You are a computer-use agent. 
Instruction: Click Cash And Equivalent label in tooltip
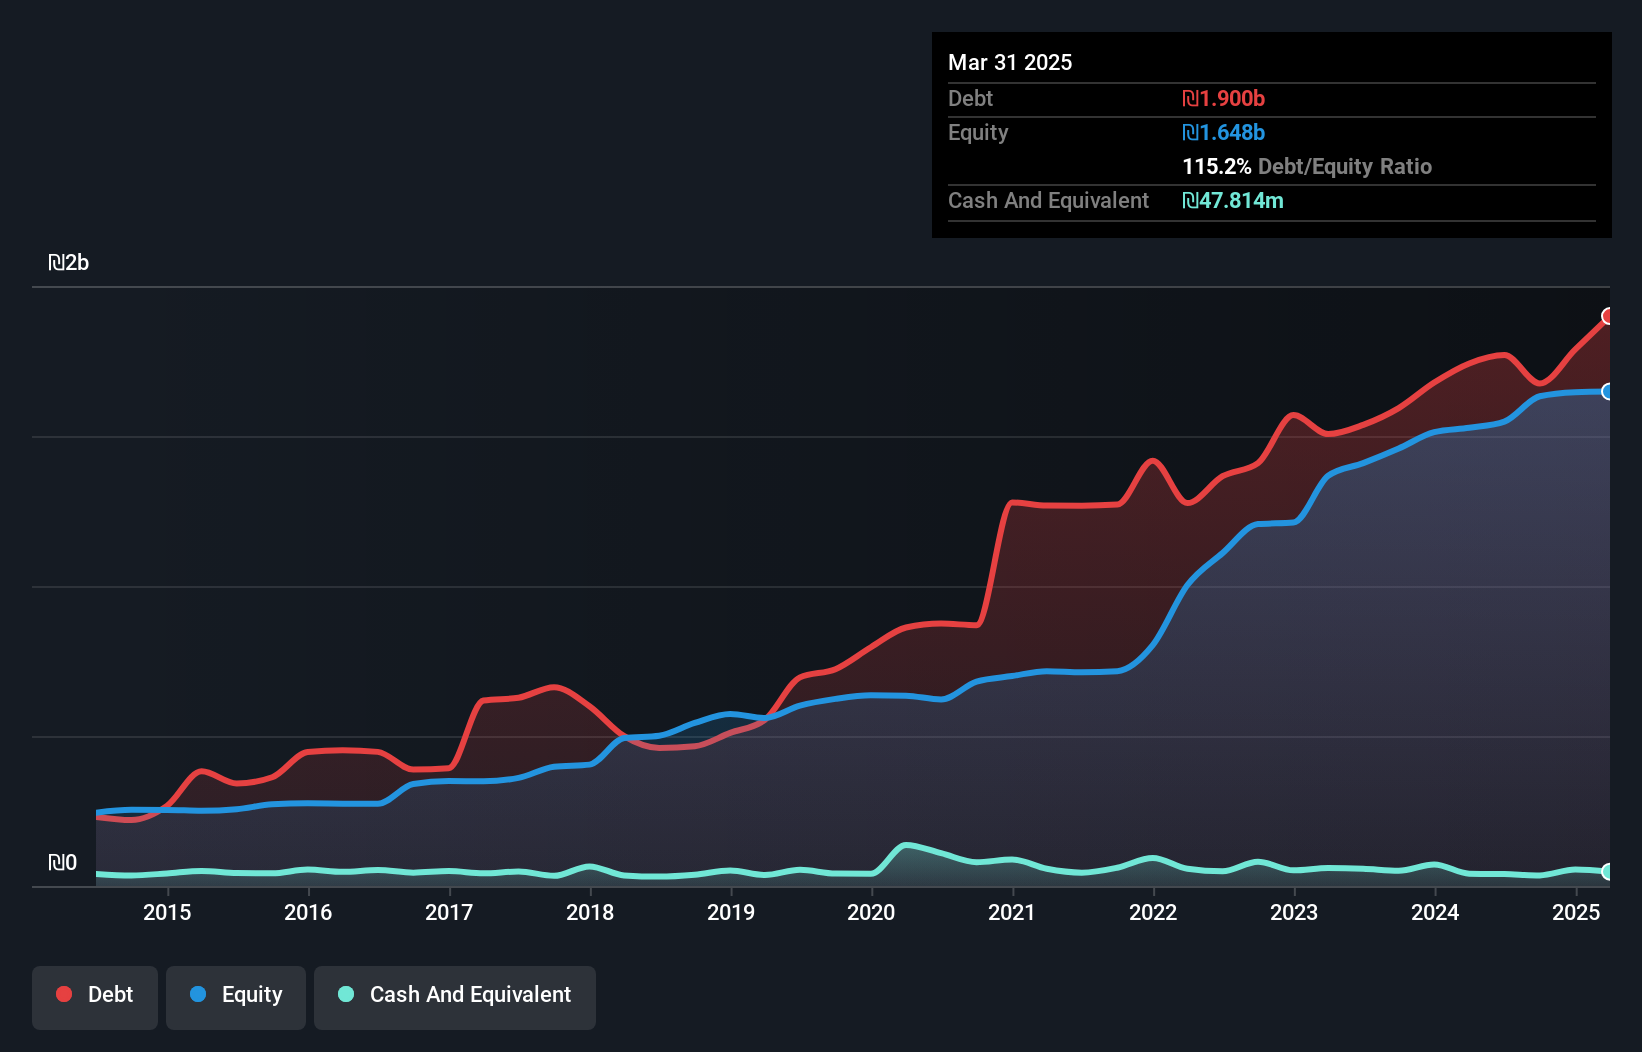[1048, 200]
